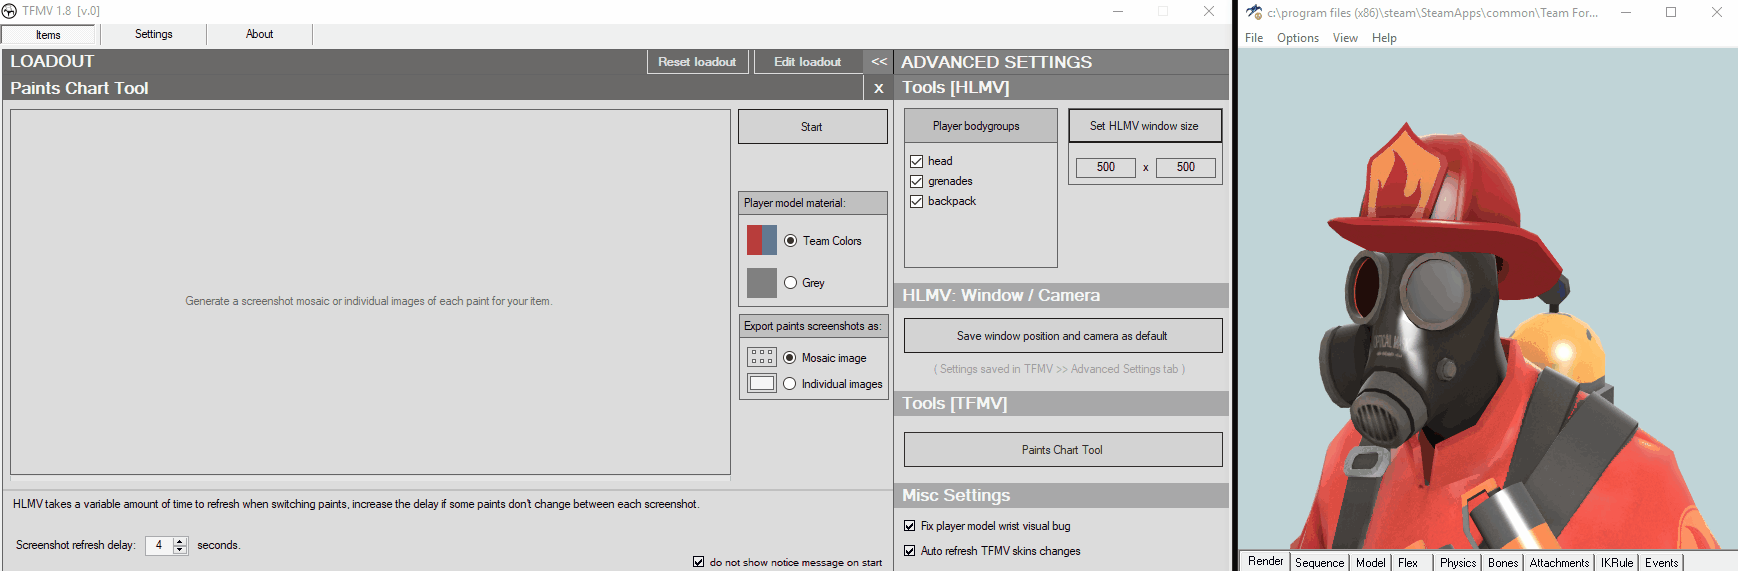Viewport: 1738px width, 571px height.
Task: Increase screenshot refresh delay with up arrow
Action: click(x=180, y=541)
